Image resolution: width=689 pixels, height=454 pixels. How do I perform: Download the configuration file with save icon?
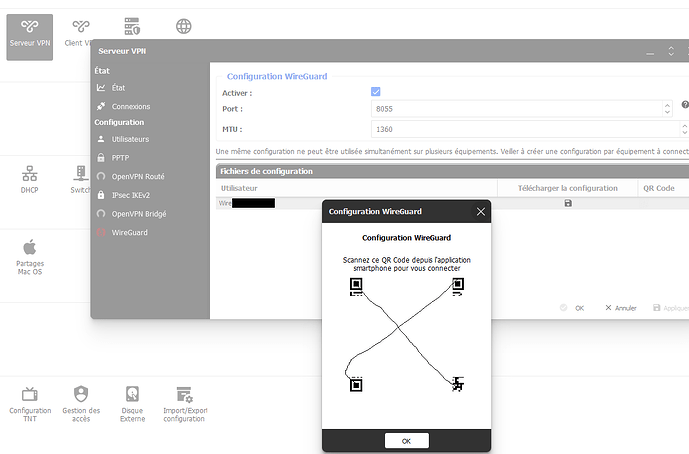pyautogui.click(x=568, y=203)
